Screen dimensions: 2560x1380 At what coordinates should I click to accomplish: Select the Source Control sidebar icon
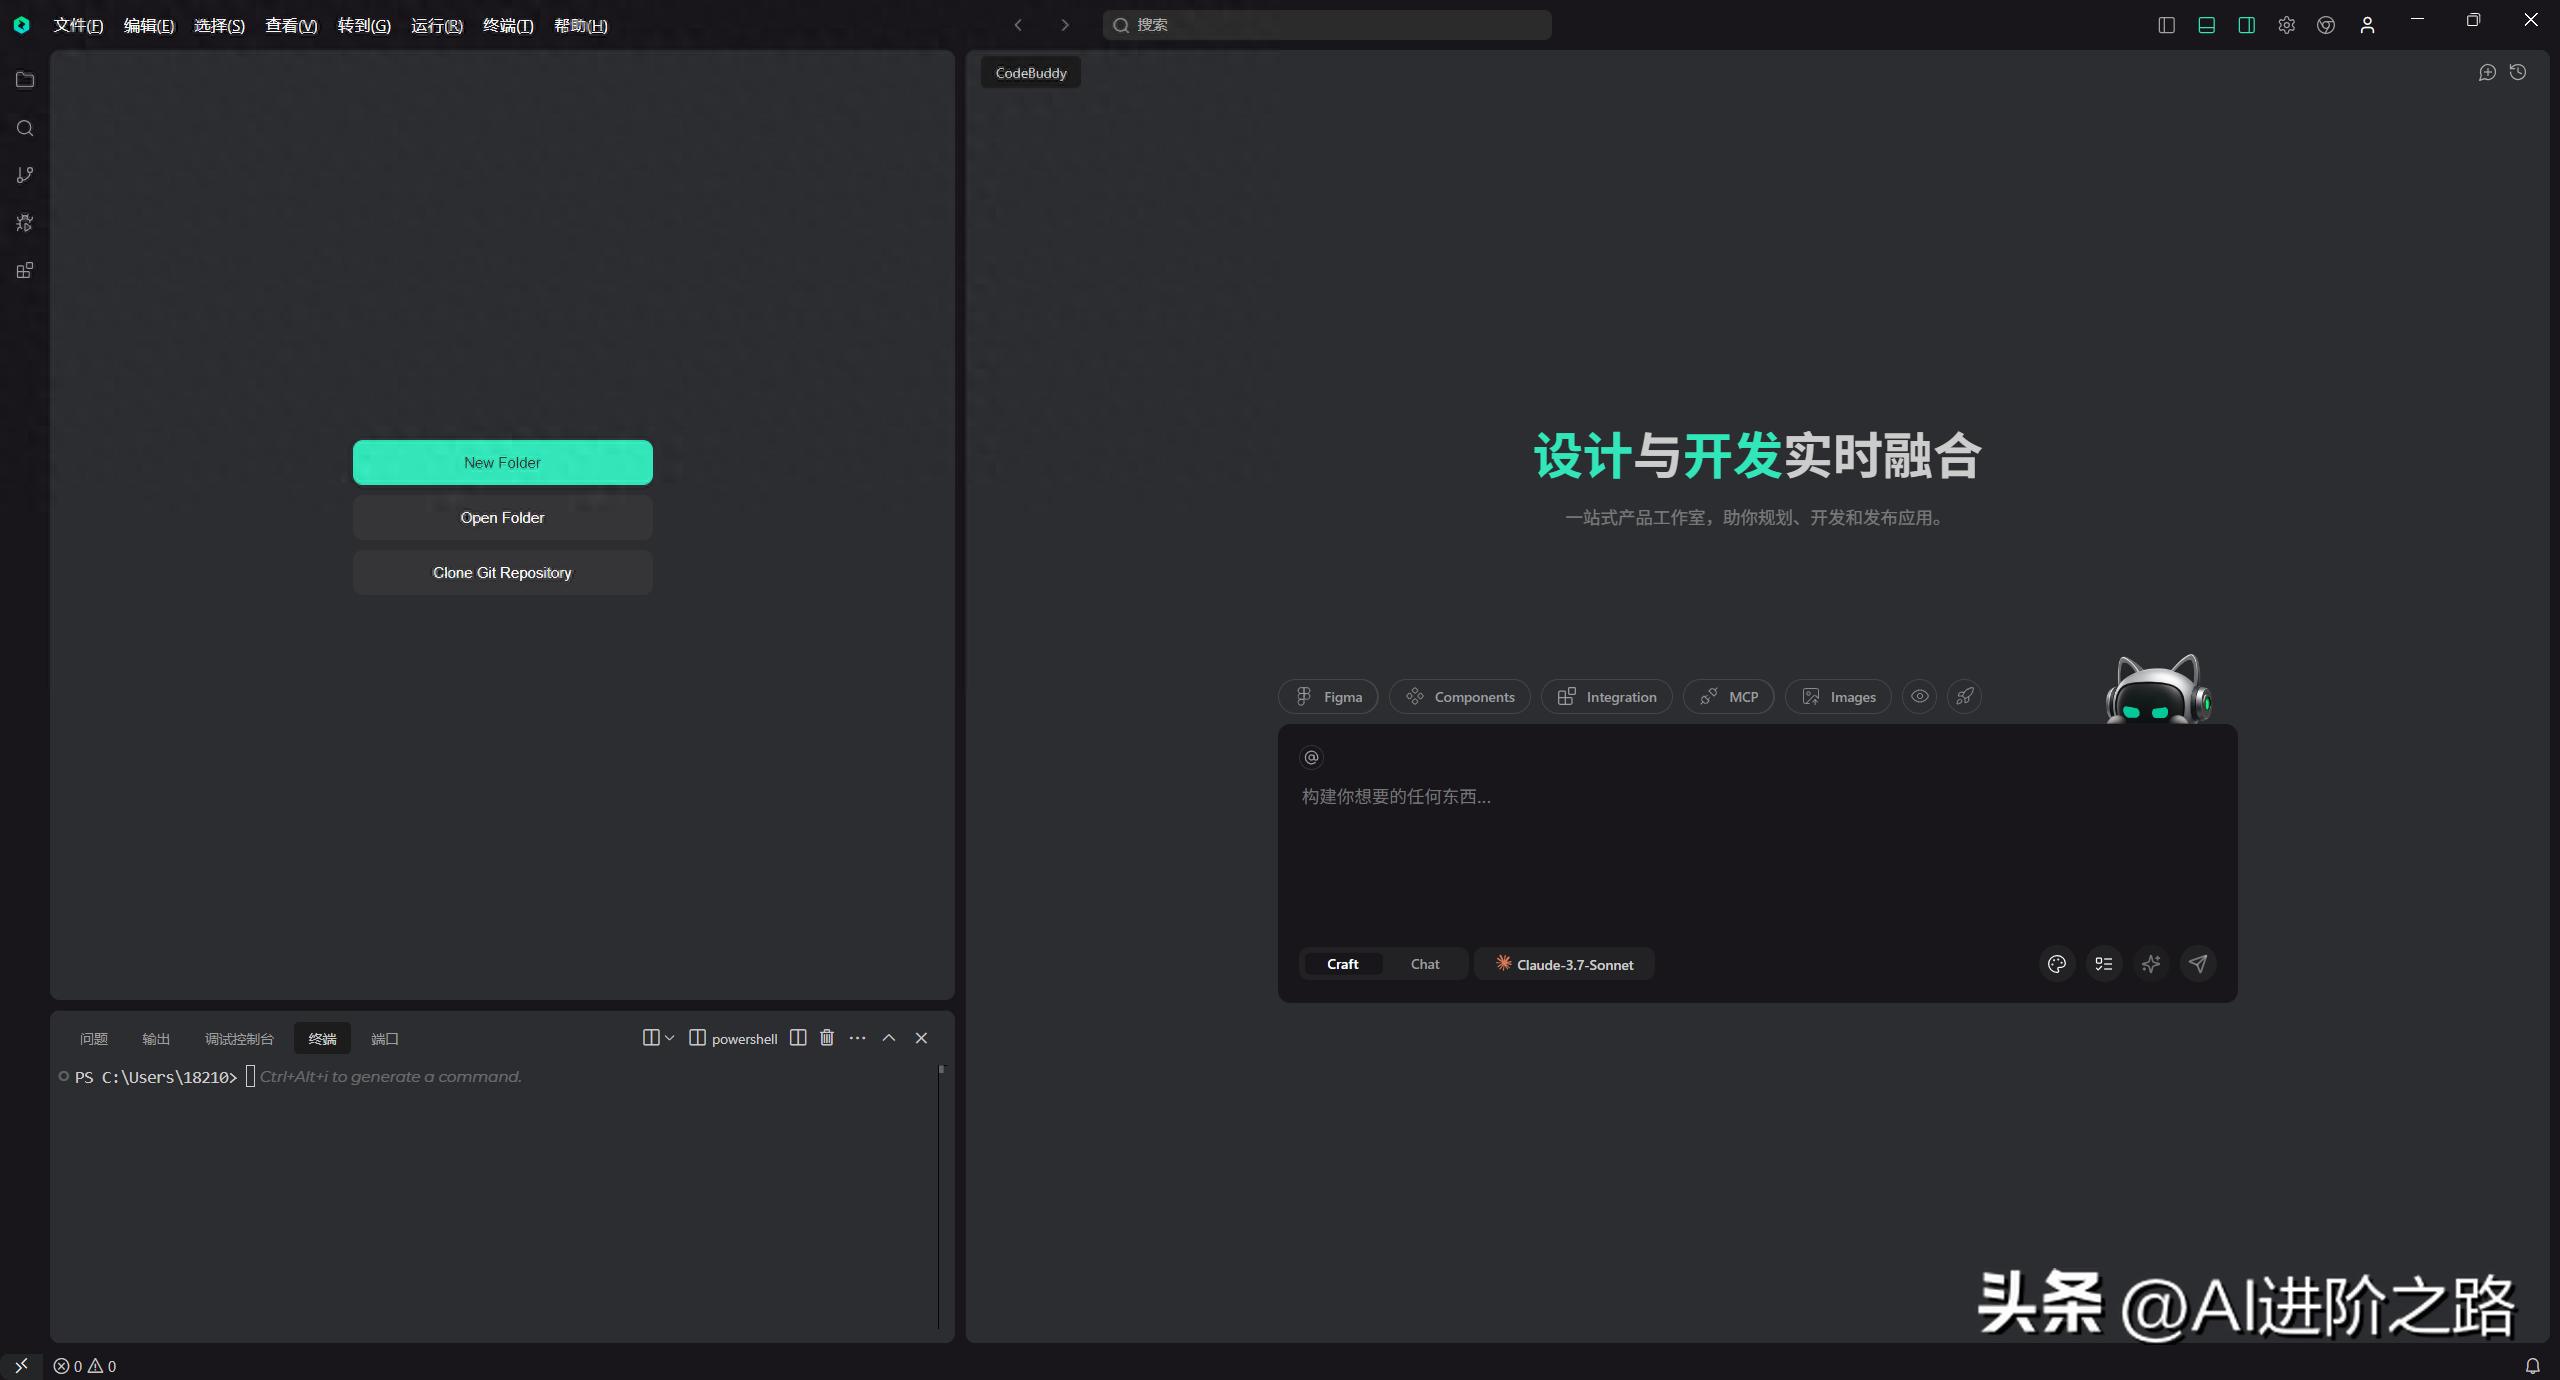coord(25,175)
